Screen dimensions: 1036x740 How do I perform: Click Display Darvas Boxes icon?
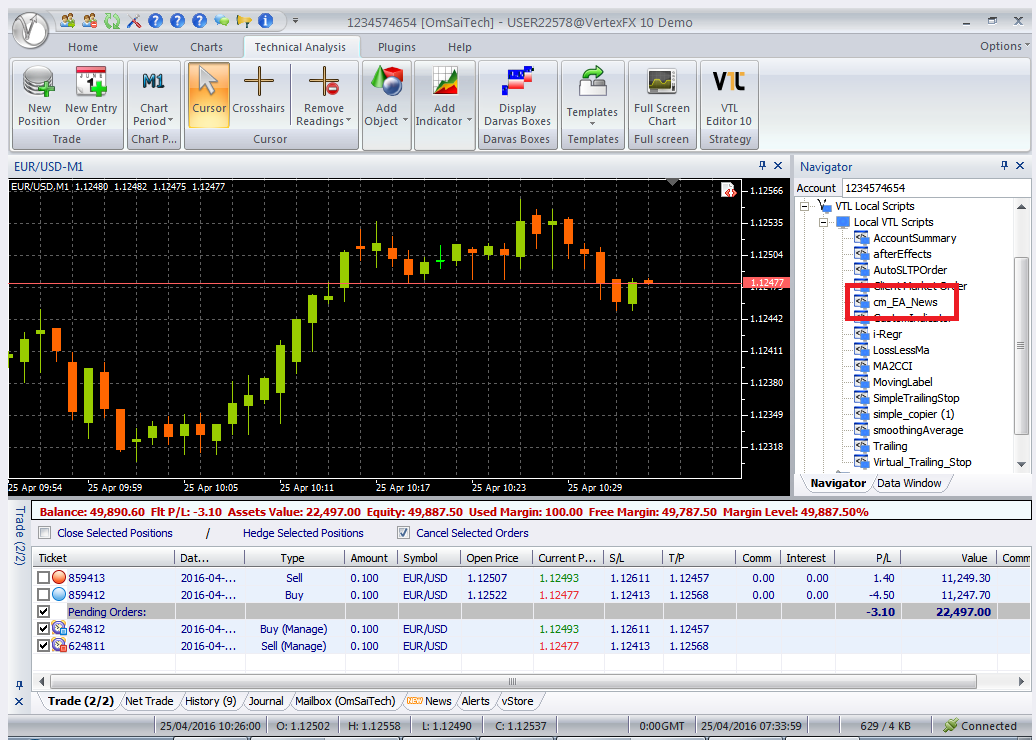click(517, 96)
